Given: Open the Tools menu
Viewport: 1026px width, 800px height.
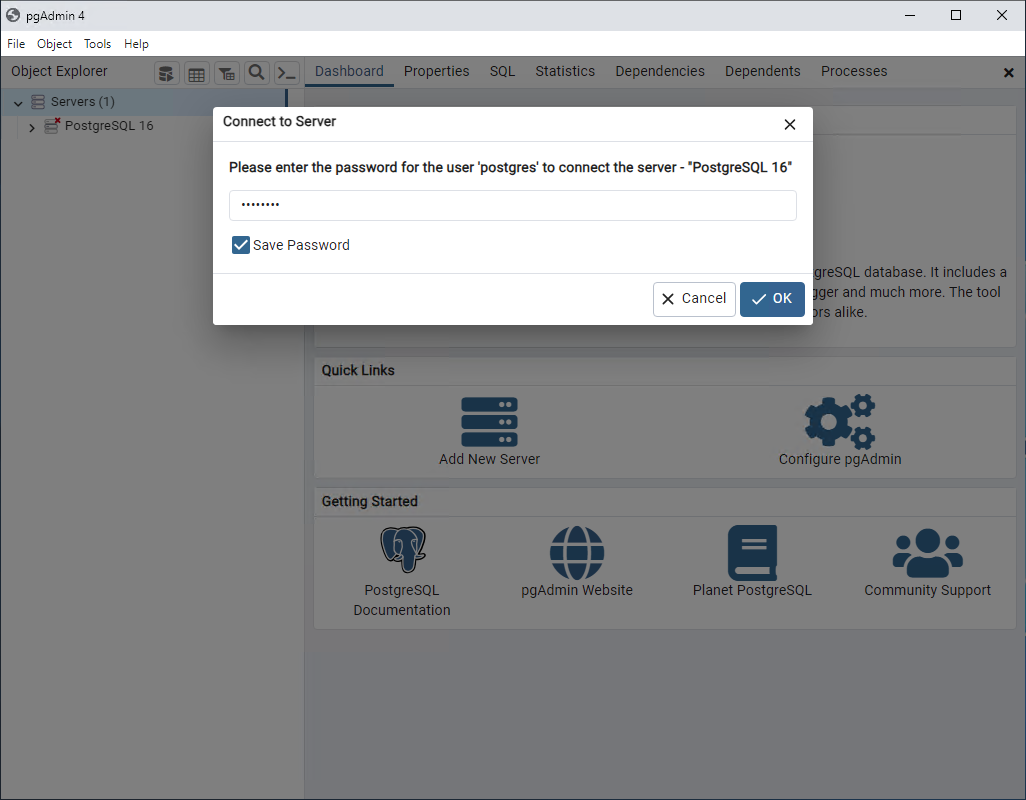Looking at the screenshot, I should pos(97,44).
